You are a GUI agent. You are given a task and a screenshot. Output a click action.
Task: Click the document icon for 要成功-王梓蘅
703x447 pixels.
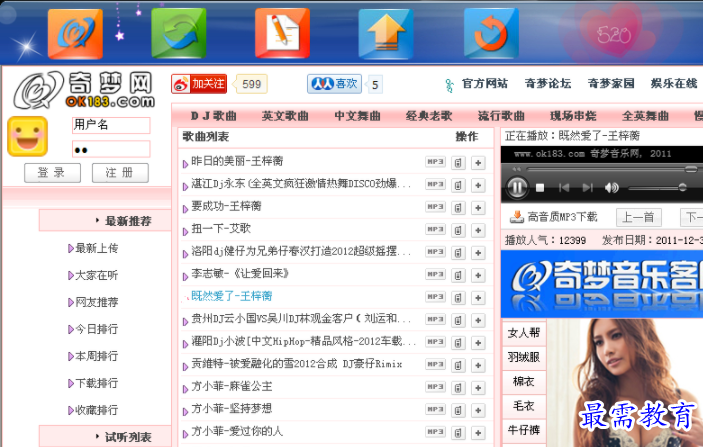tap(458, 208)
